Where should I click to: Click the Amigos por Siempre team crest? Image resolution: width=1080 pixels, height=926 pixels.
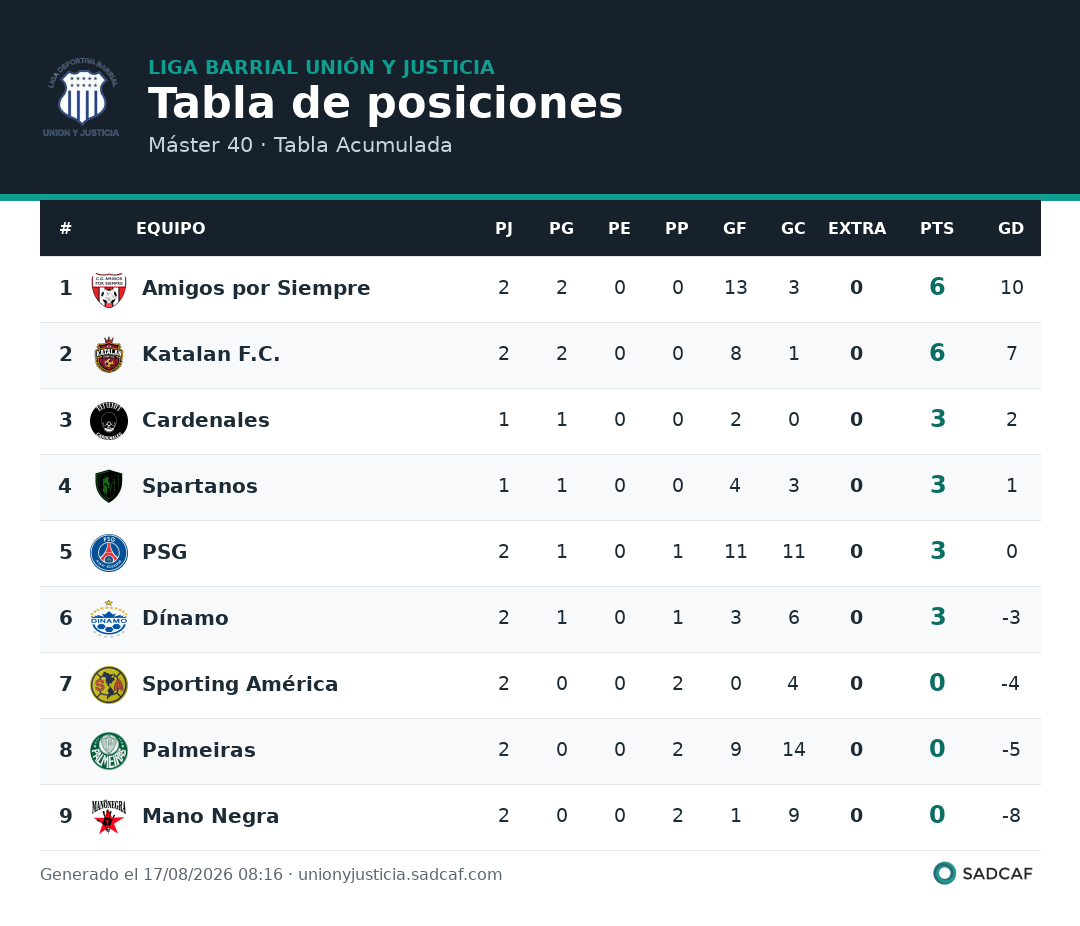[109, 289]
